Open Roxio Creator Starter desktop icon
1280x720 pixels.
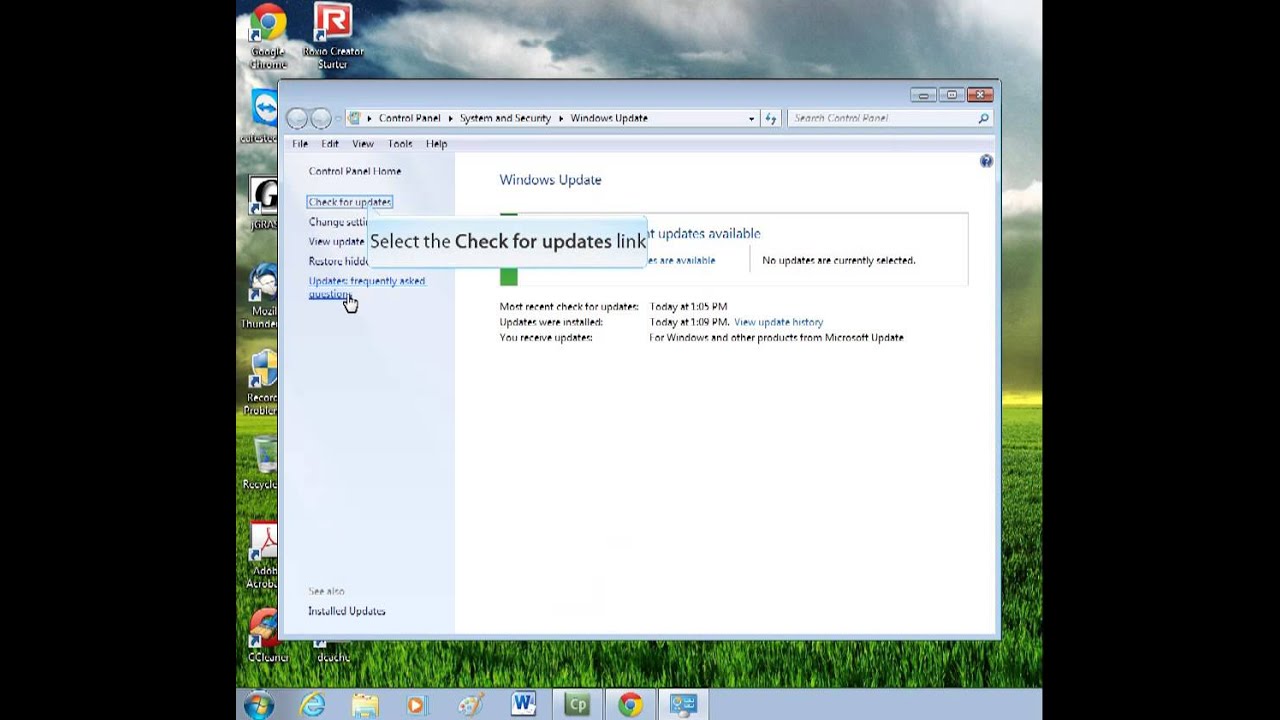pyautogui.click(x=333, y=36)
